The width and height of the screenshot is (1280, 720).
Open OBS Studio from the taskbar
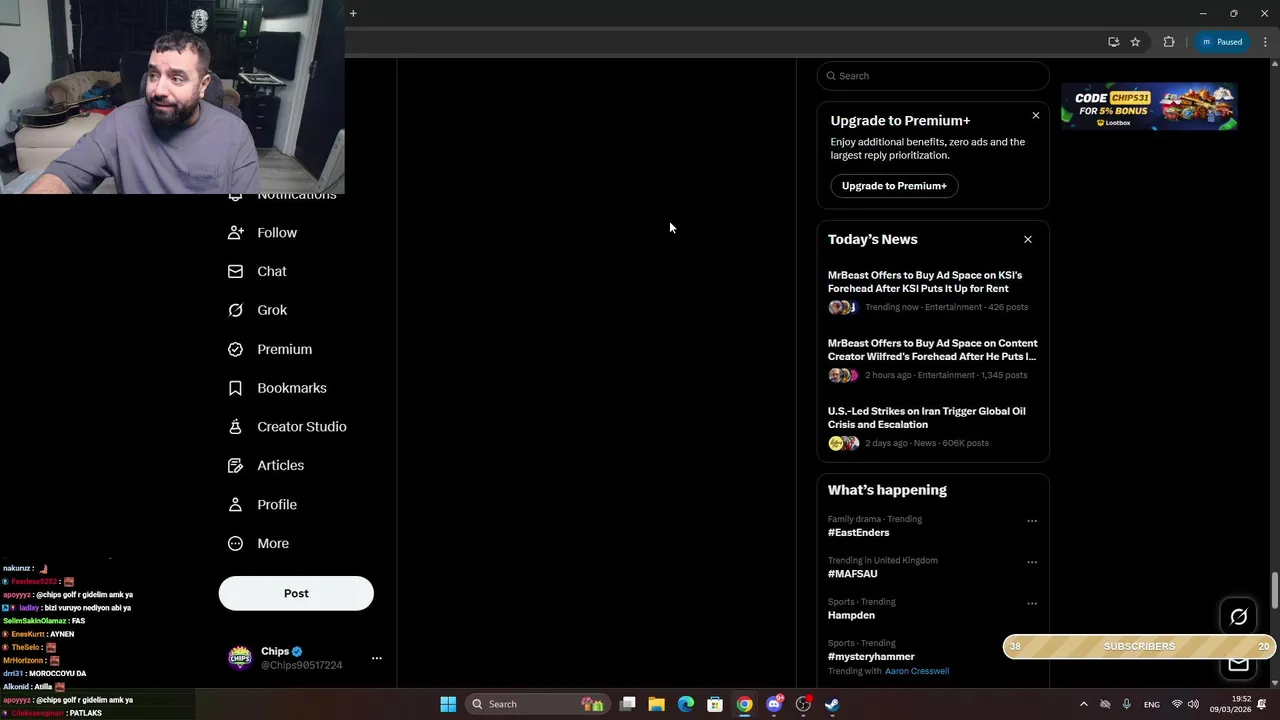803,704
